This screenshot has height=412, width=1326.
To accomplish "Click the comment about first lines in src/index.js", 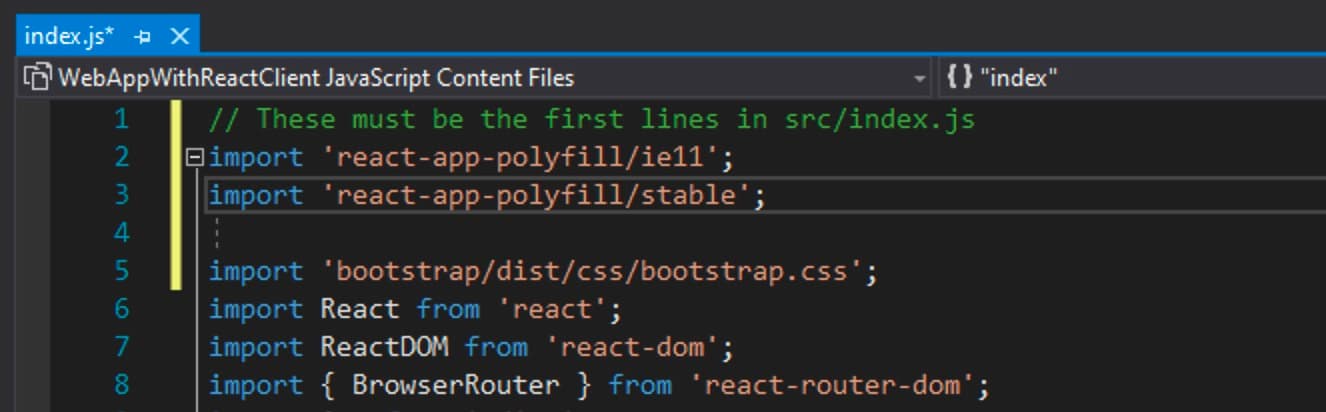I will (x=592, y=120).
